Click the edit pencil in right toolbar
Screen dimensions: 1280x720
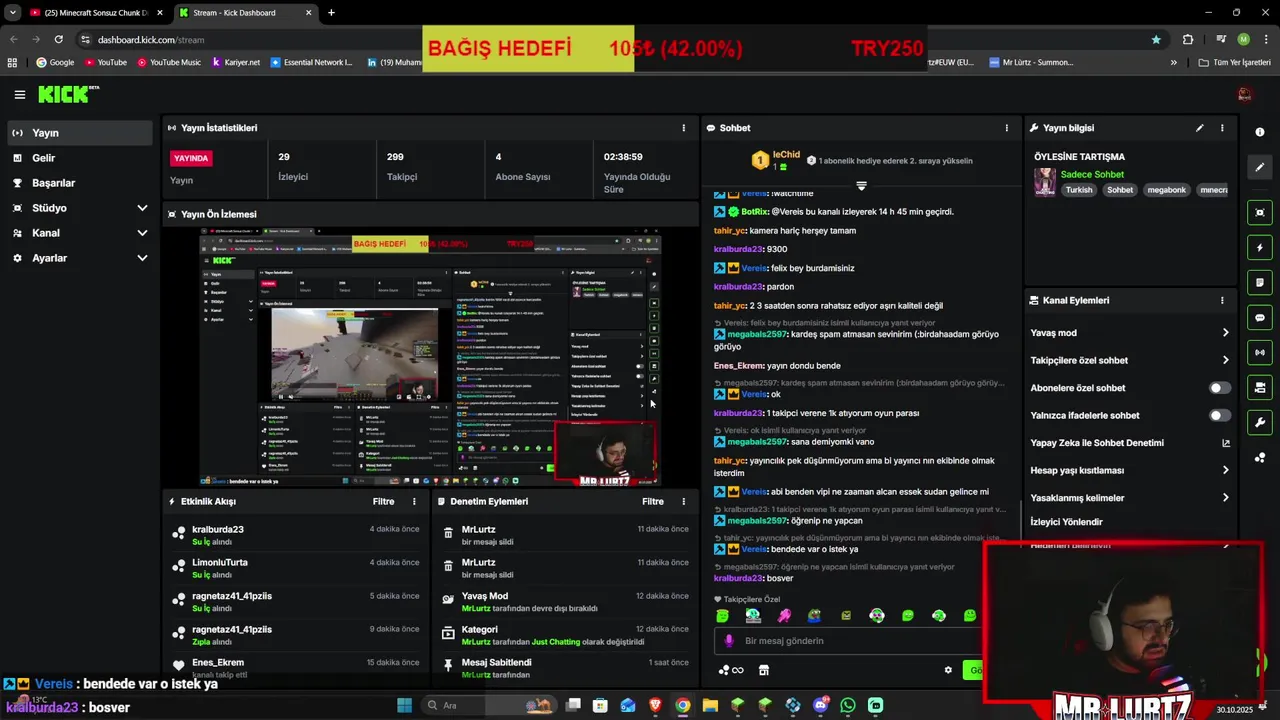pyautogui.click(x=1260, y=167)
